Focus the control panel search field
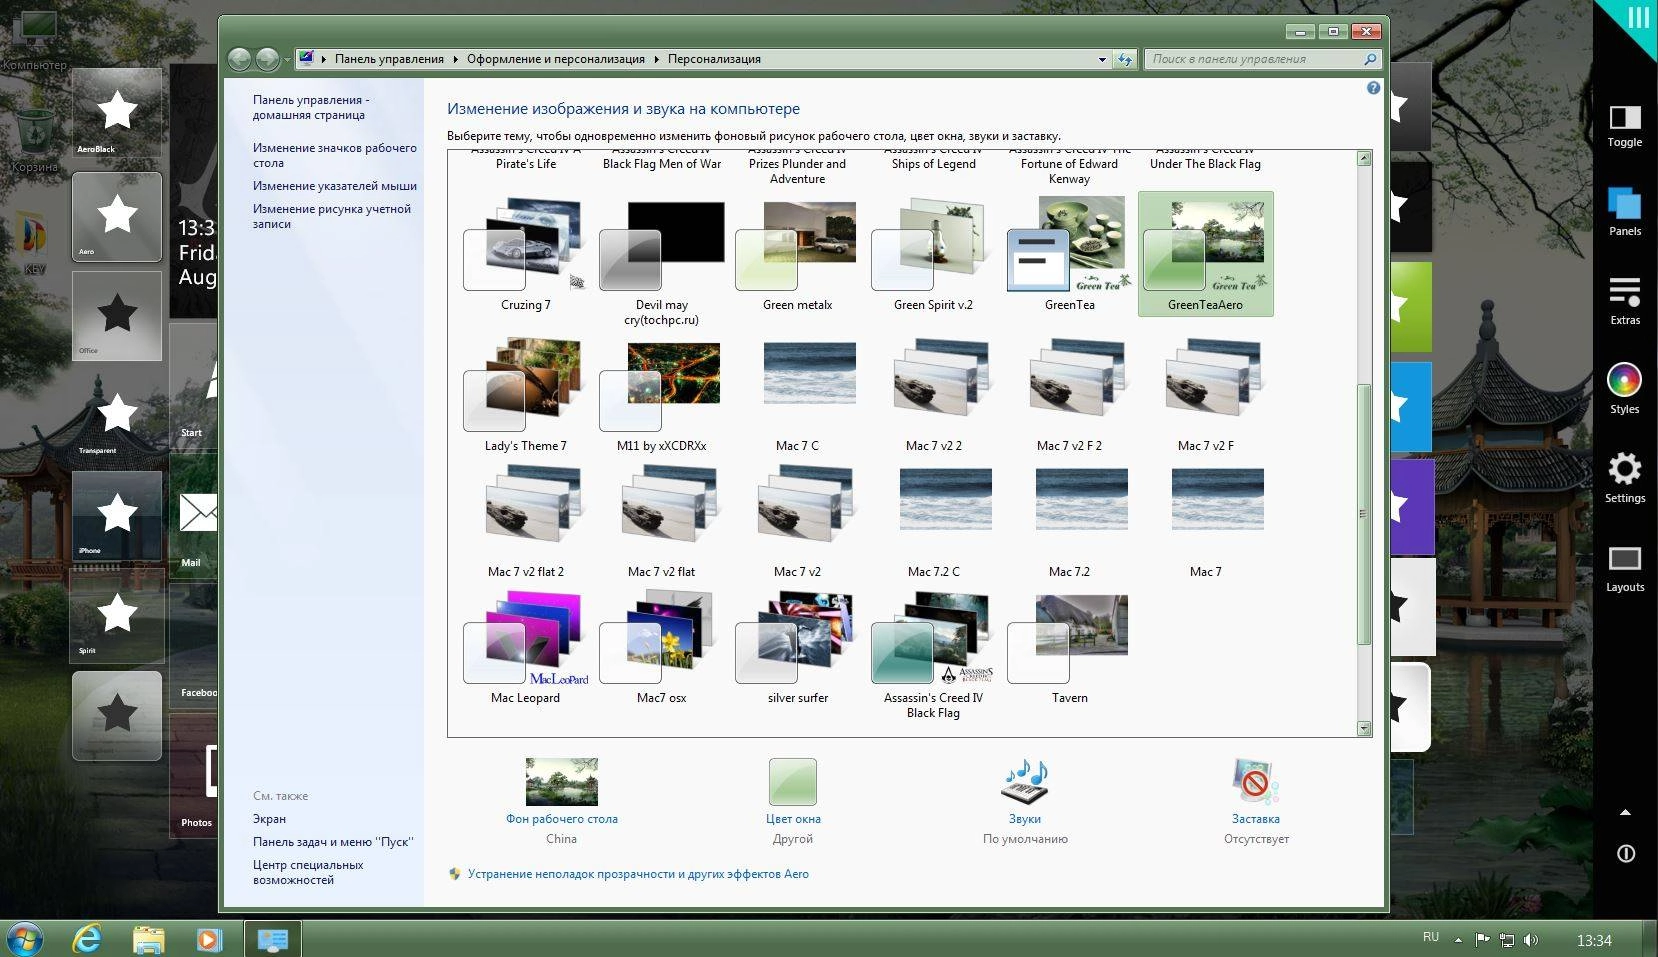Image resolution: width=1658 pixels, height=957 pixels. point(1263,59)
